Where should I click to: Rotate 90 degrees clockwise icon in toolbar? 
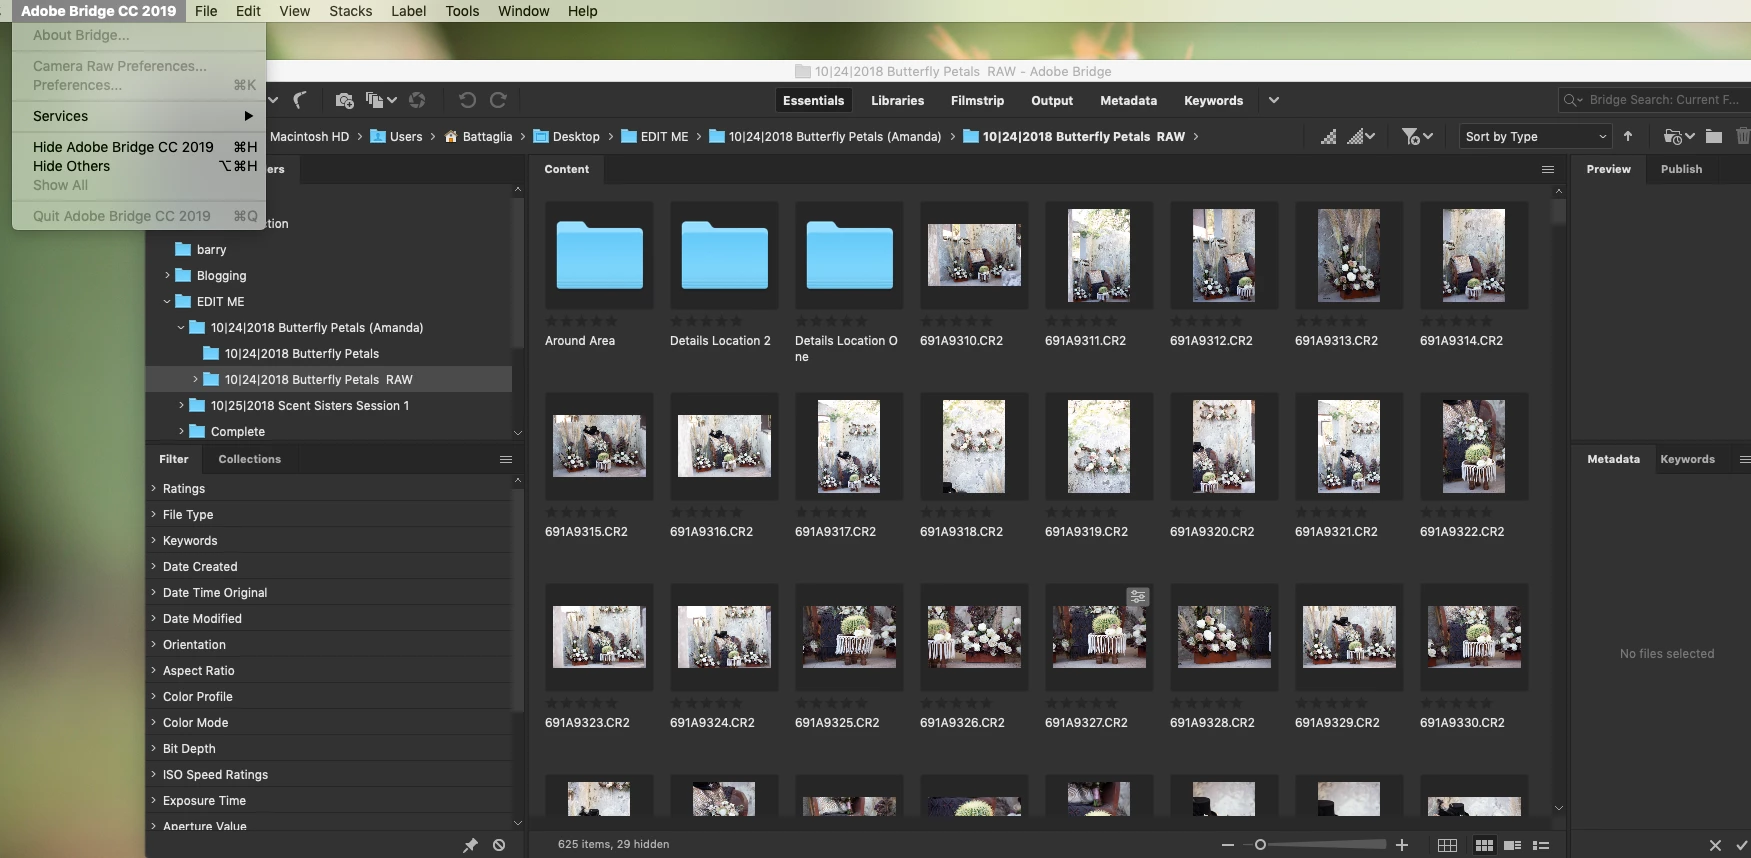point(498,100)
